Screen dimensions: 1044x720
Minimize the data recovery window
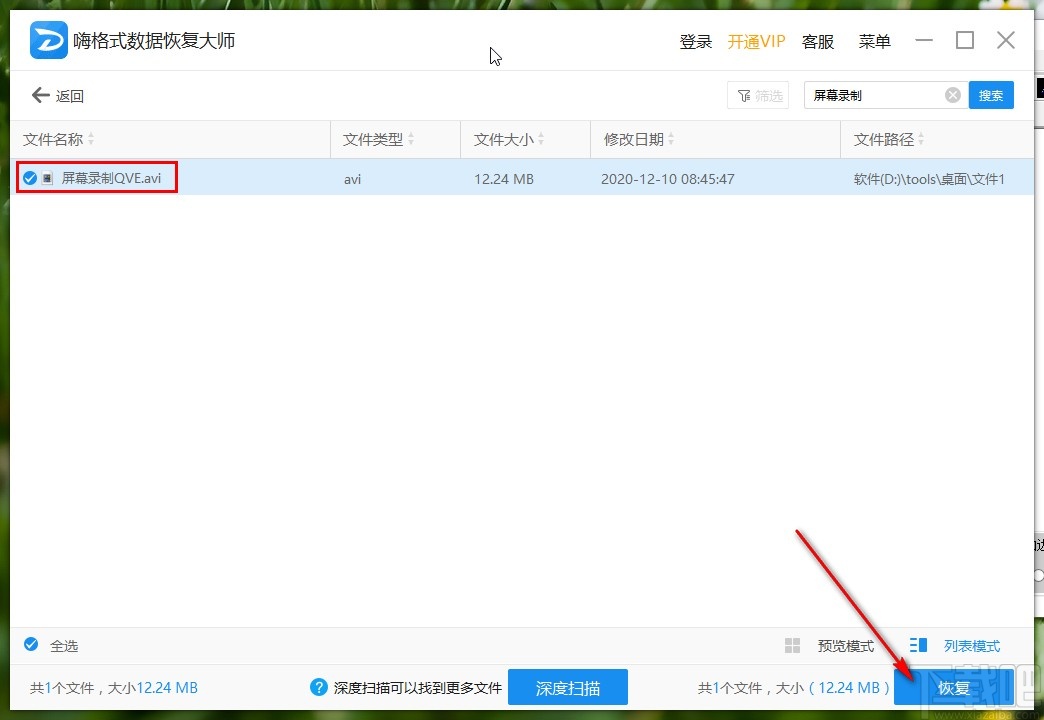(x=924, y=40)
